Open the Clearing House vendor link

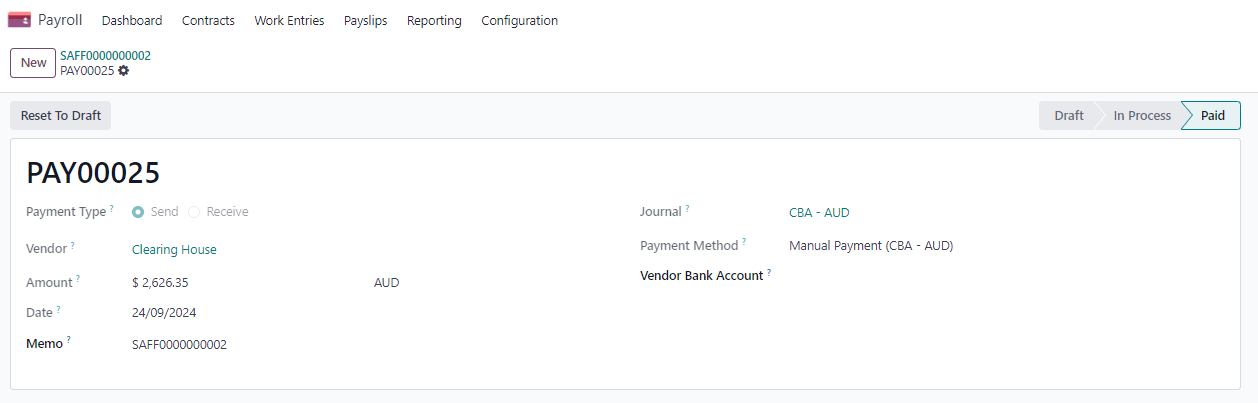(x=174, y=250)
